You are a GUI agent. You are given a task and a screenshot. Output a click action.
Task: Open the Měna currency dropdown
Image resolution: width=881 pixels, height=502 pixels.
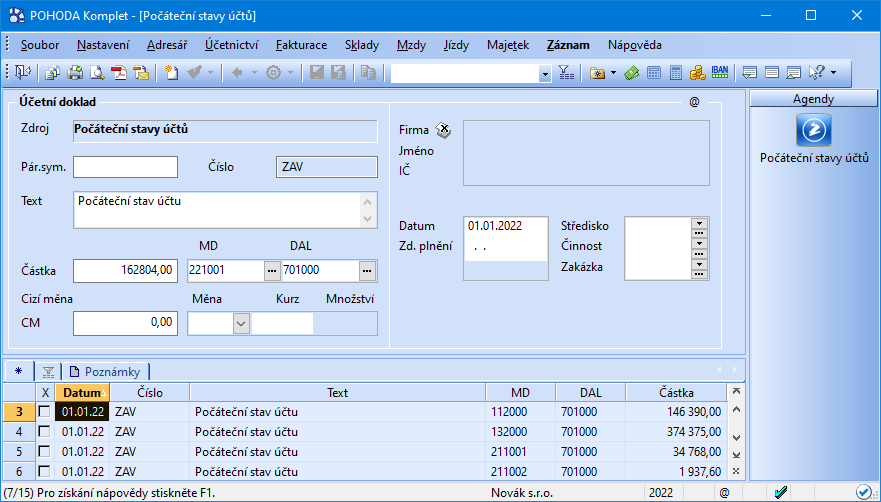point(241,323)
